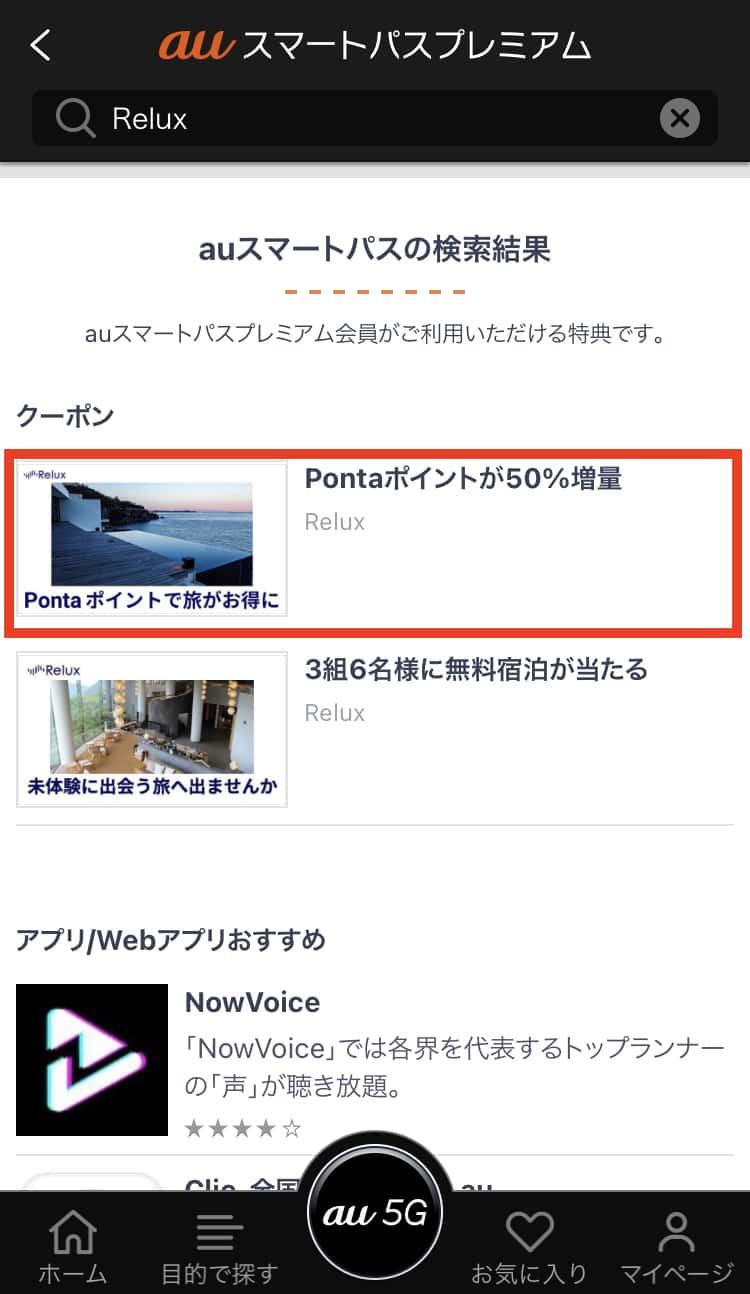Tap the magnifying glass search icon
This screenshot has height=1294, width=750.
(74, 119)
